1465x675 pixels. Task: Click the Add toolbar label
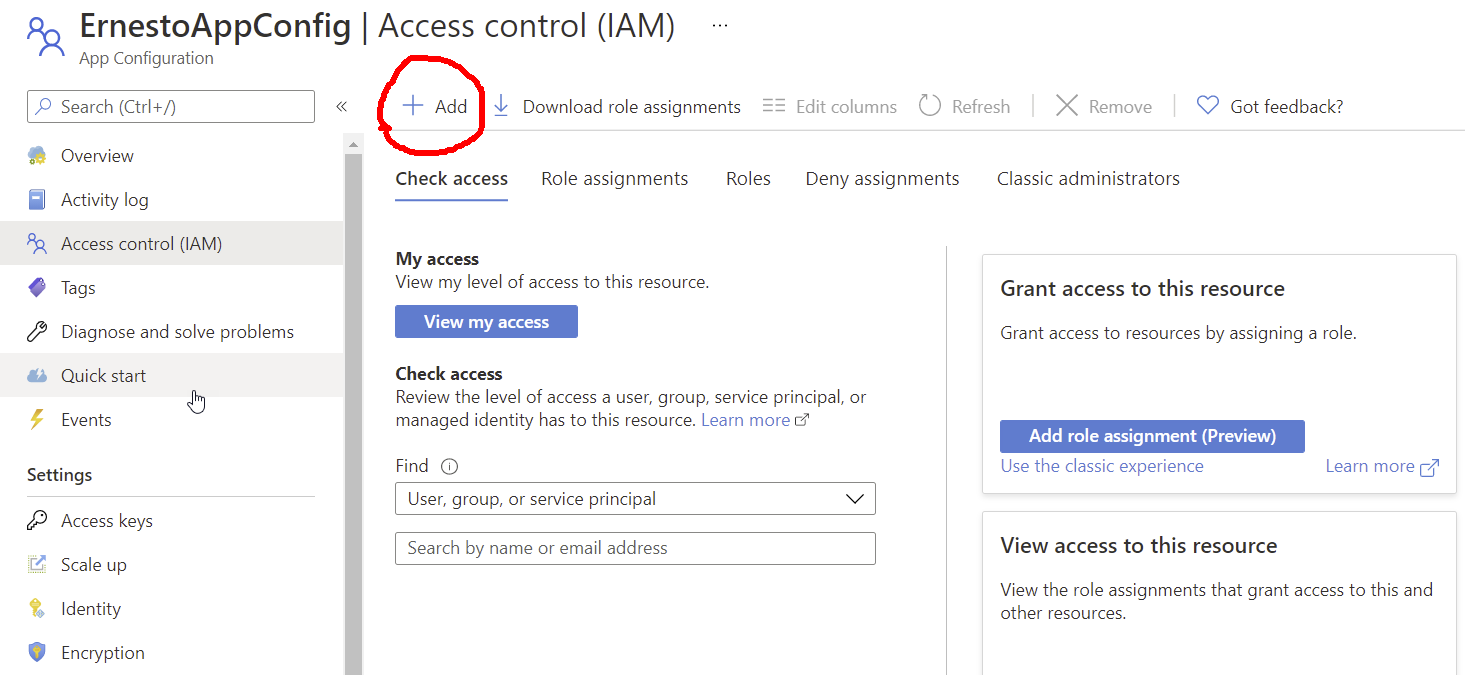[451, 107]
